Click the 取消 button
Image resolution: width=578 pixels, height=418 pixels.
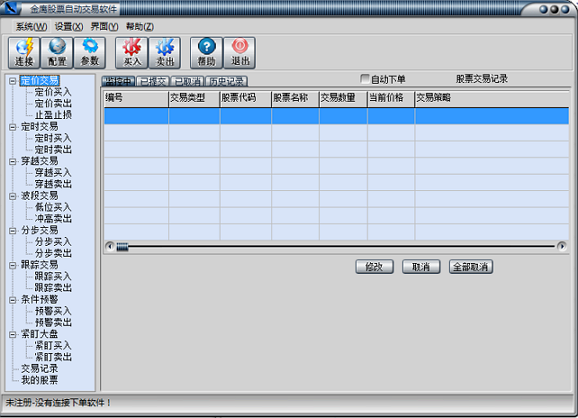[x=421, y=267]
